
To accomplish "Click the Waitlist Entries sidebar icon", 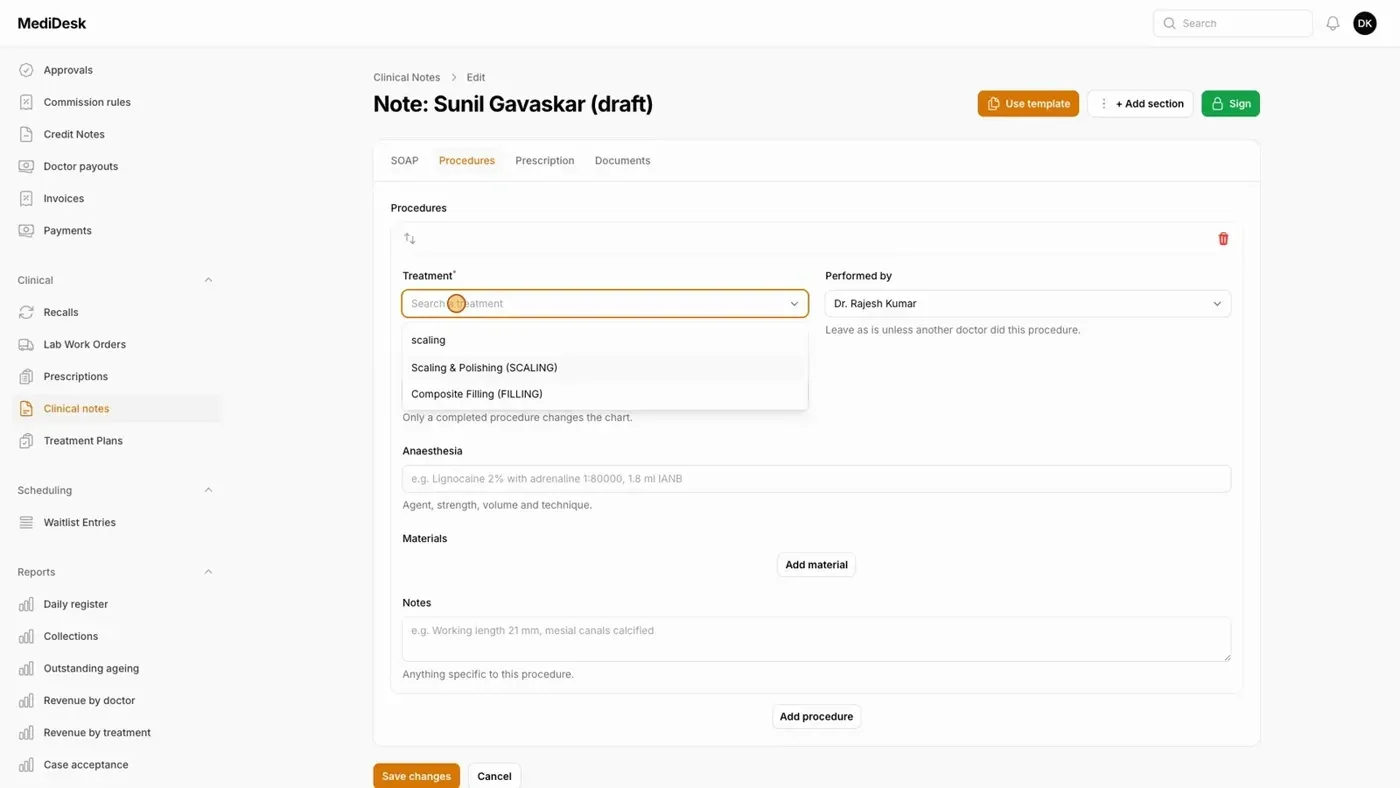I will 26,522.
